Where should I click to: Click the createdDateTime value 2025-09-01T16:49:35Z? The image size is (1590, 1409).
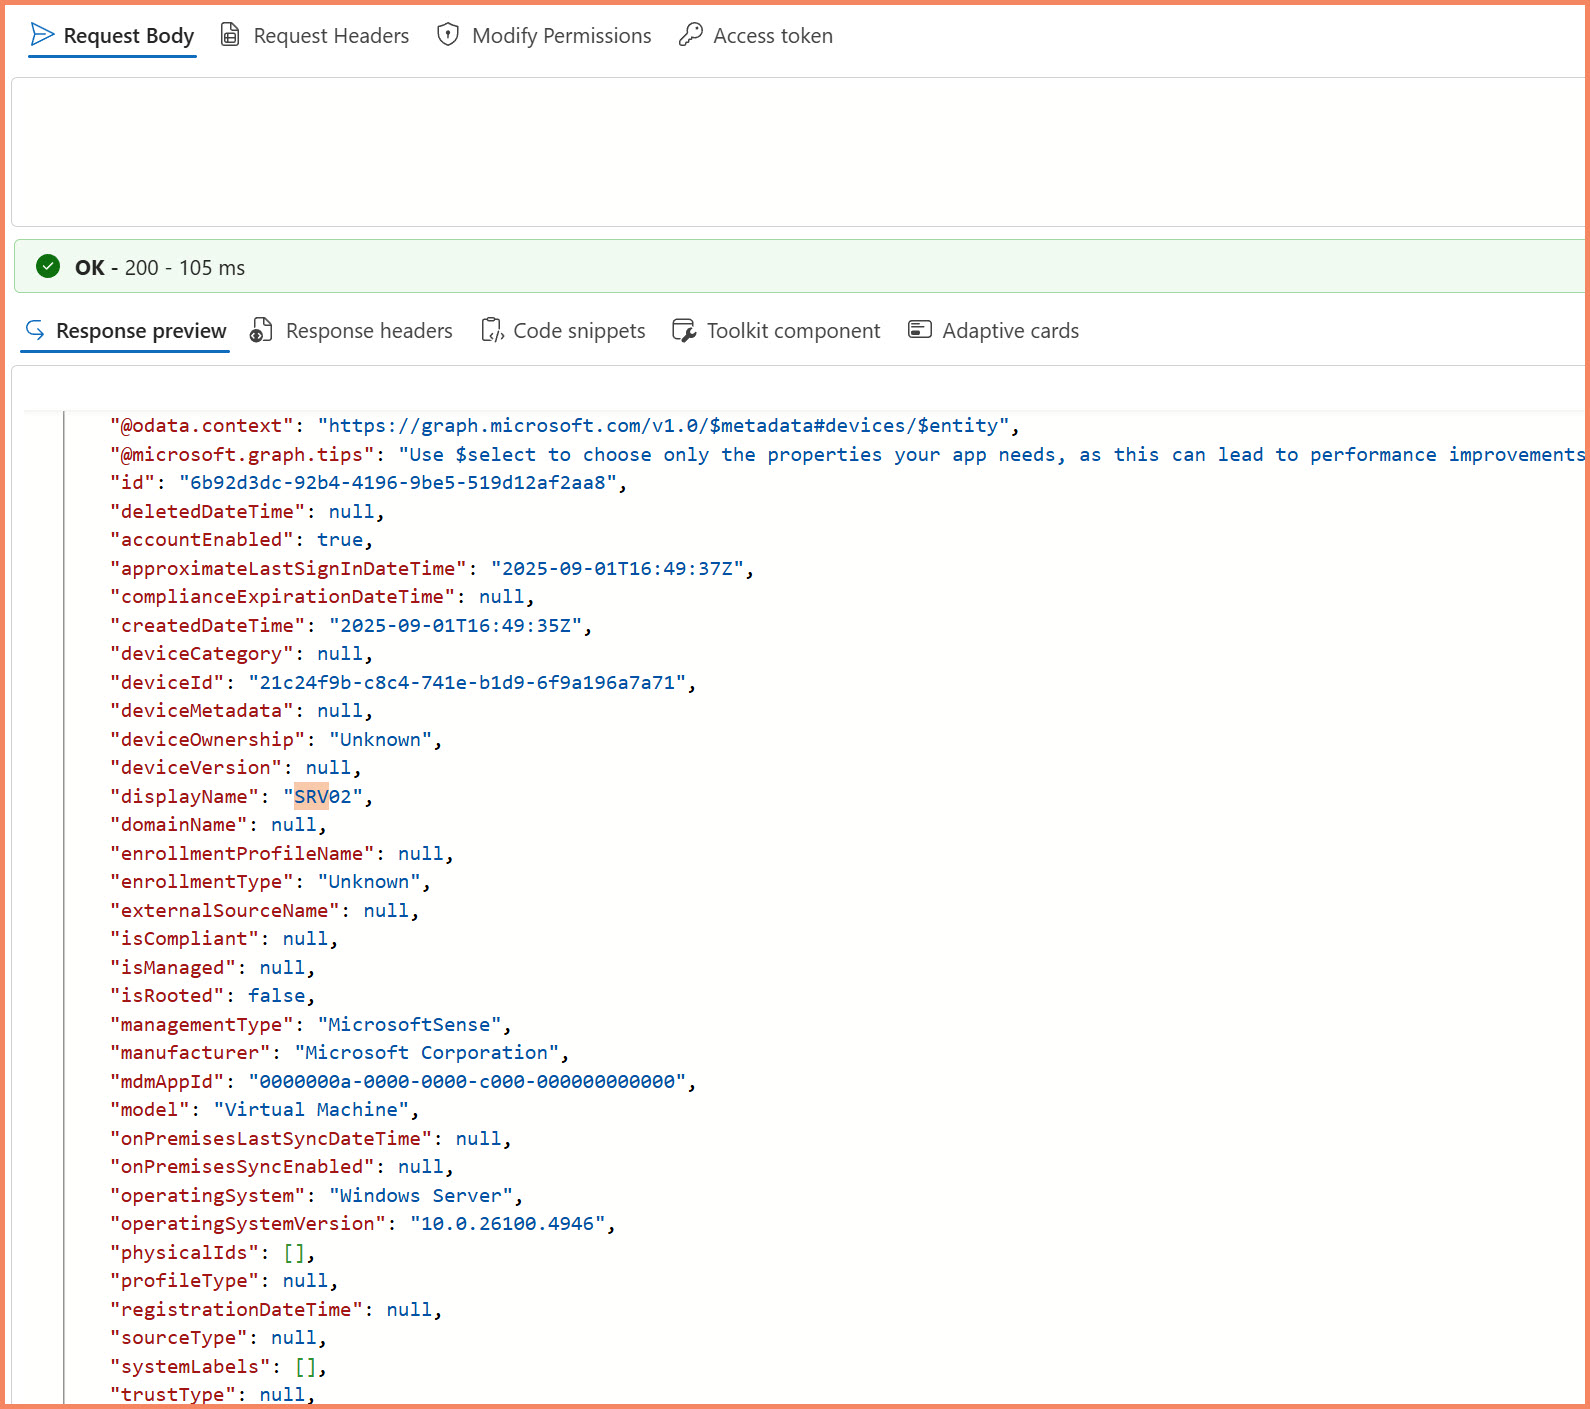coord(455,626)
